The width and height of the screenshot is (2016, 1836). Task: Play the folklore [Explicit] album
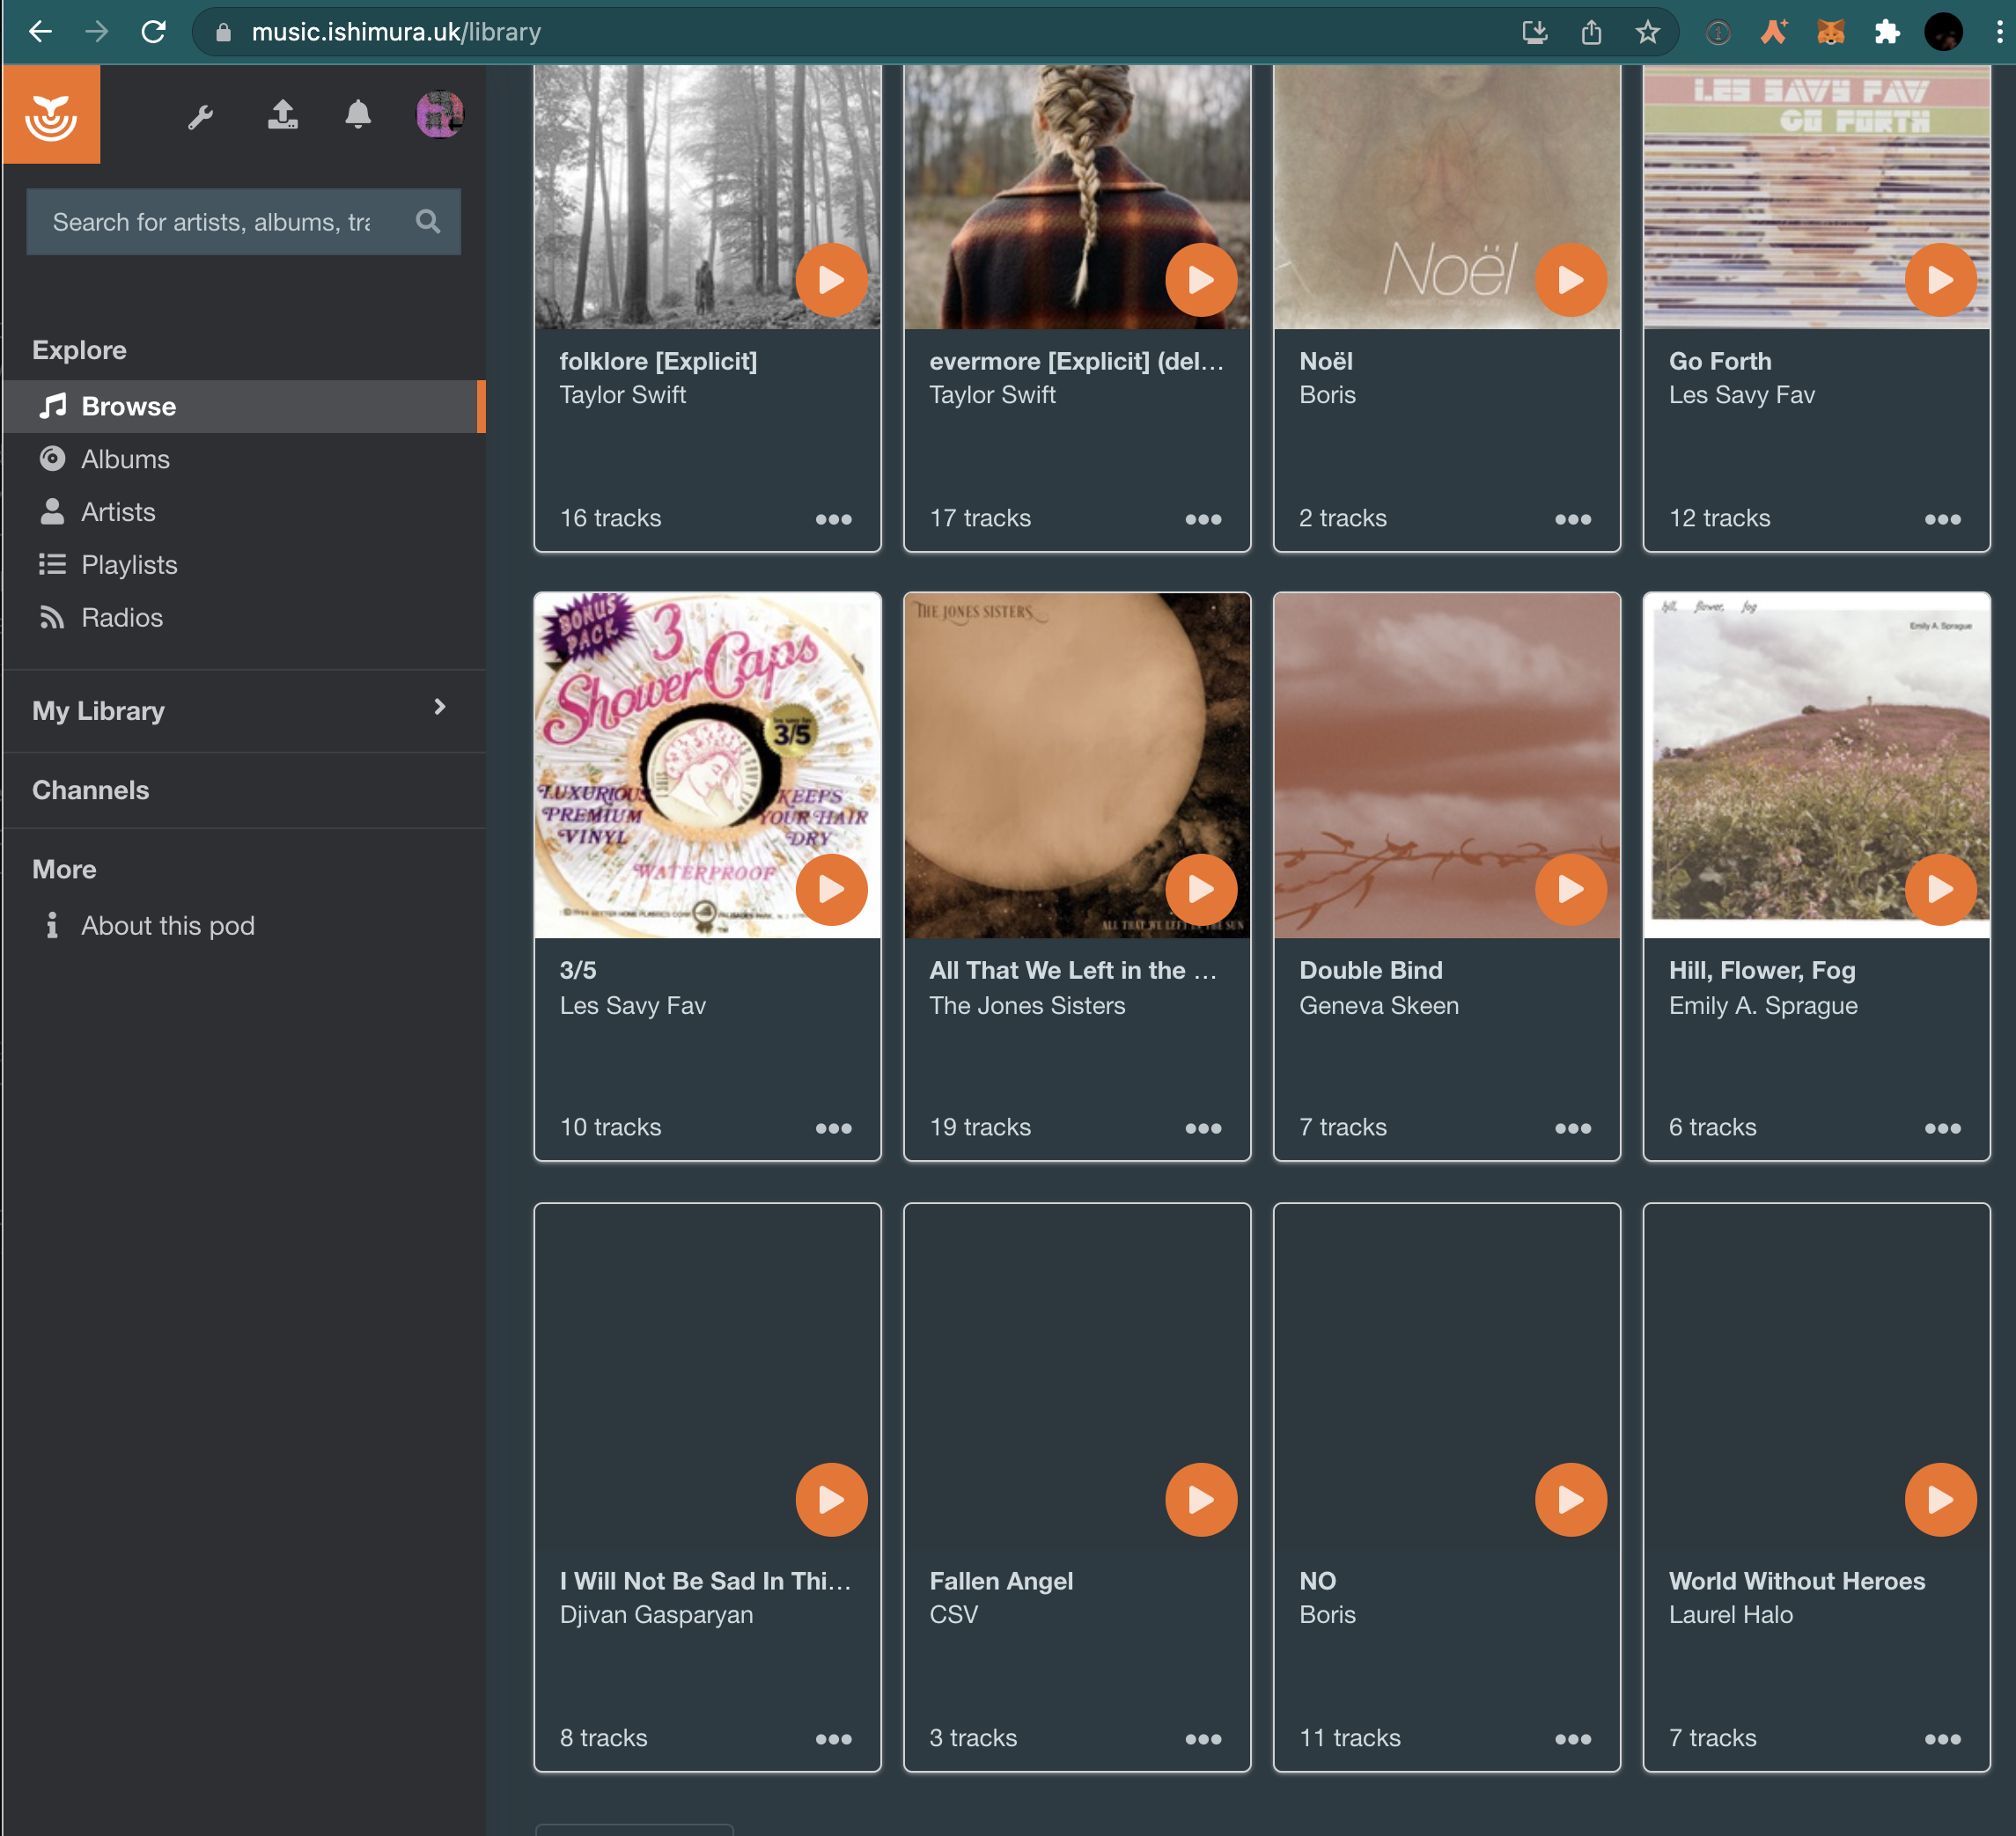[832, 280]
